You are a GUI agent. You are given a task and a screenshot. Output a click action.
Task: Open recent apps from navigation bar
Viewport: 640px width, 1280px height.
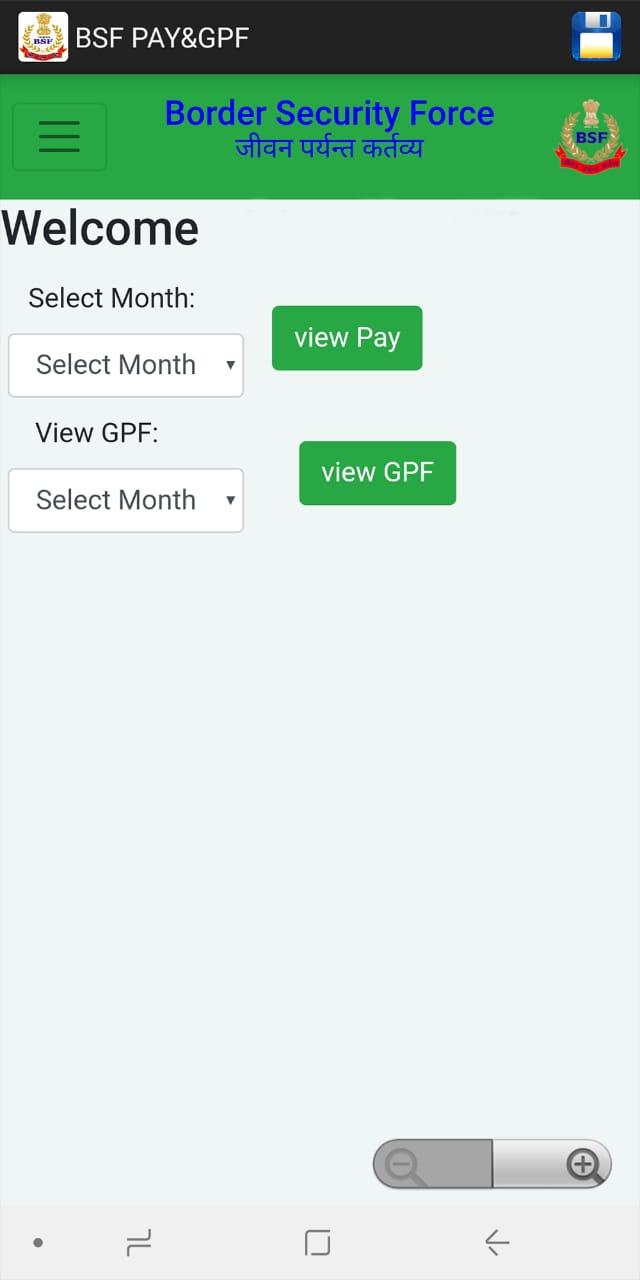(139, 1243)
